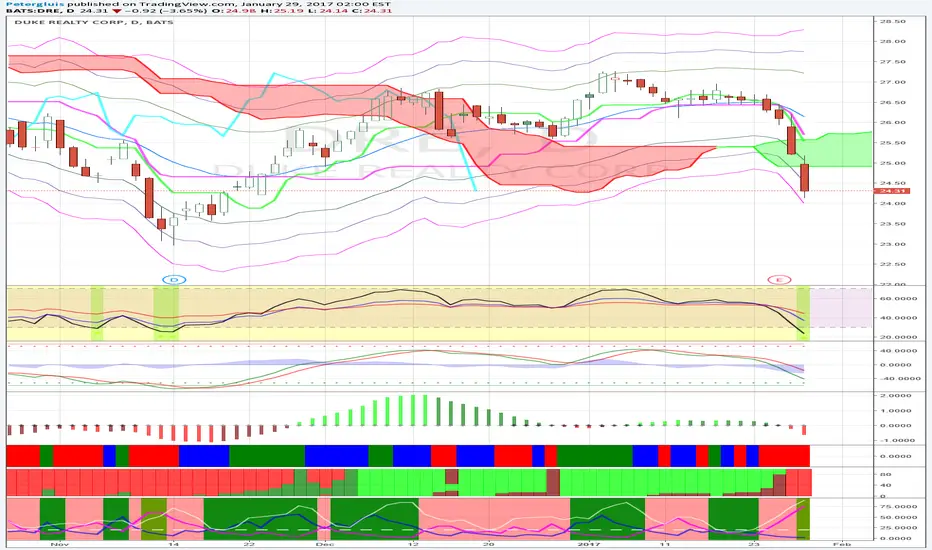Click the 25.00 price axis label
Image resolution: width=932 pixels, height=550 pixels.
point(893,163)
